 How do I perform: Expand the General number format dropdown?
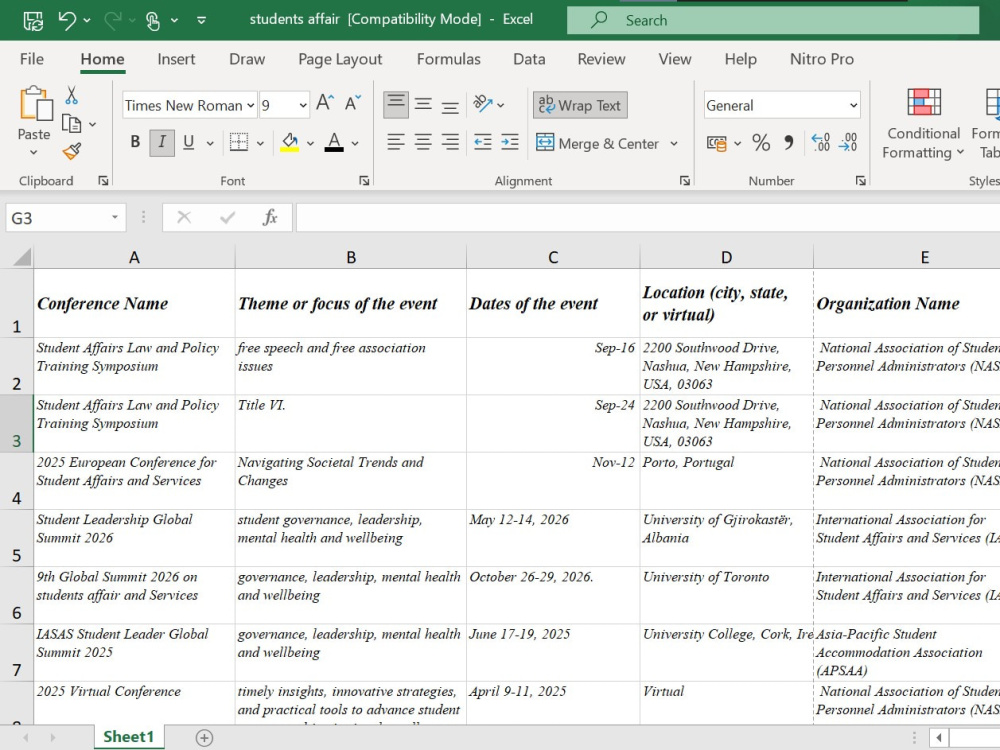[853, 105]
